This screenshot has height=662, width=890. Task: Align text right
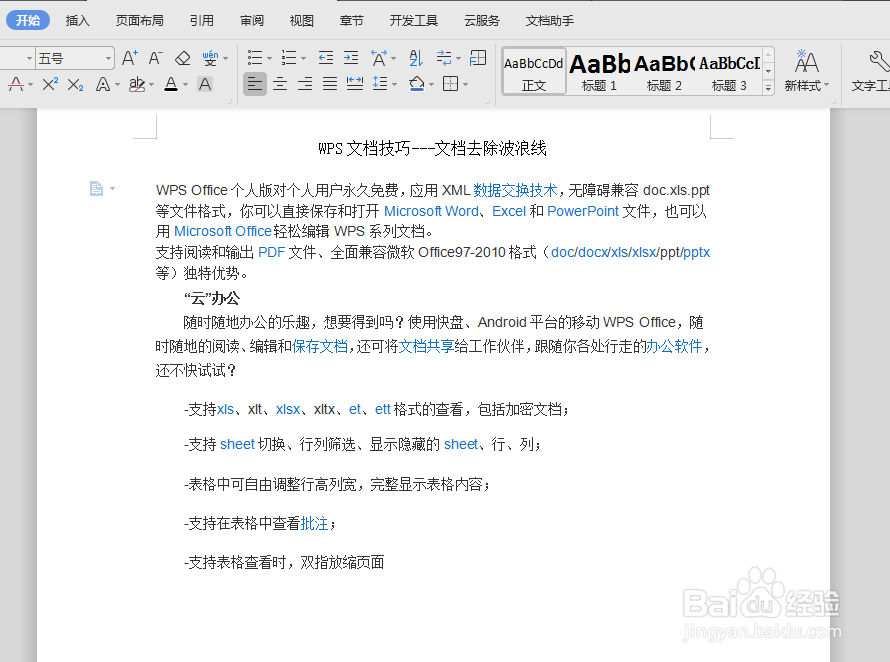[305, 85]
